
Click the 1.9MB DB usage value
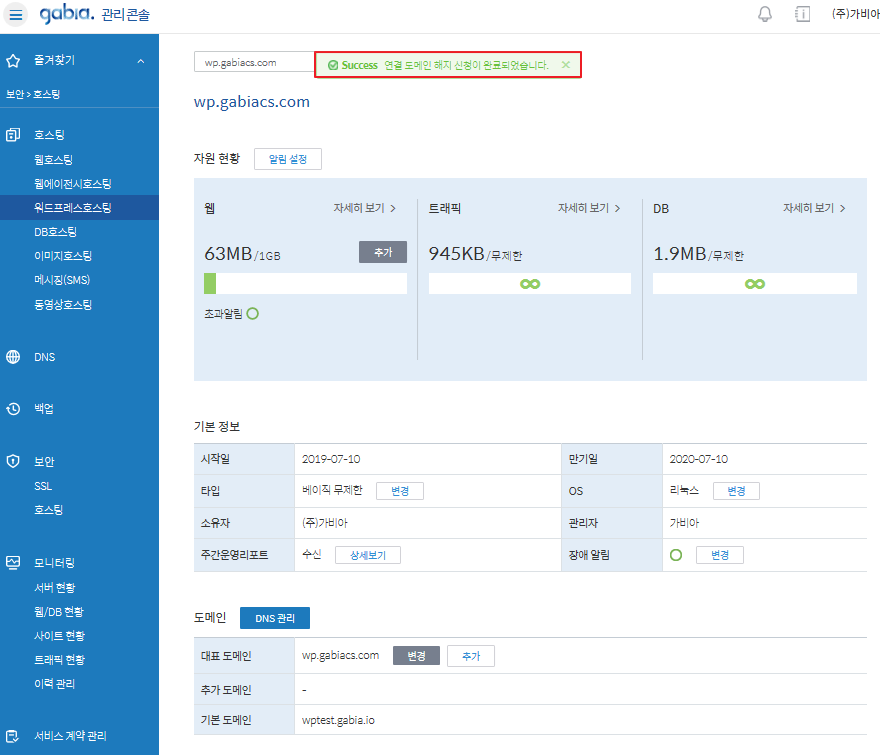coord(680,254)
